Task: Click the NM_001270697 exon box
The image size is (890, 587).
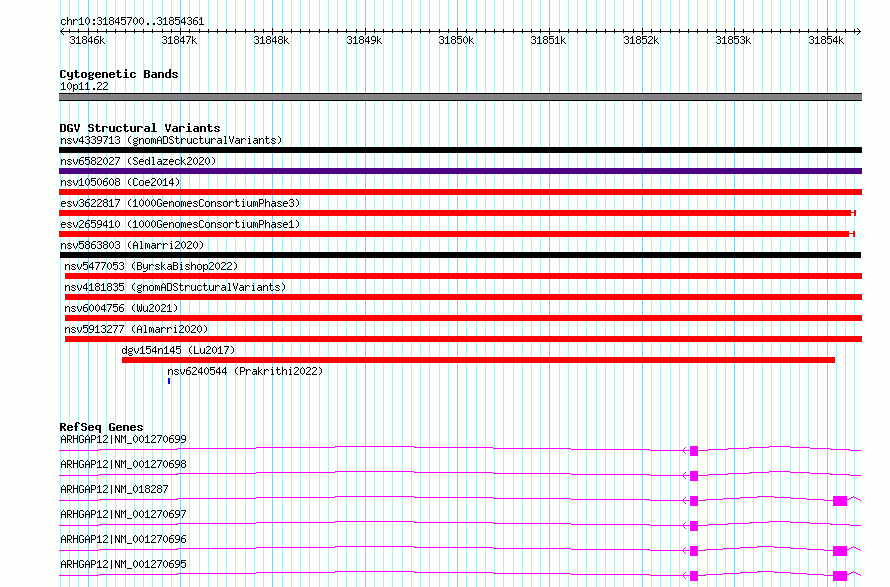Action: [x=694, y=526]
